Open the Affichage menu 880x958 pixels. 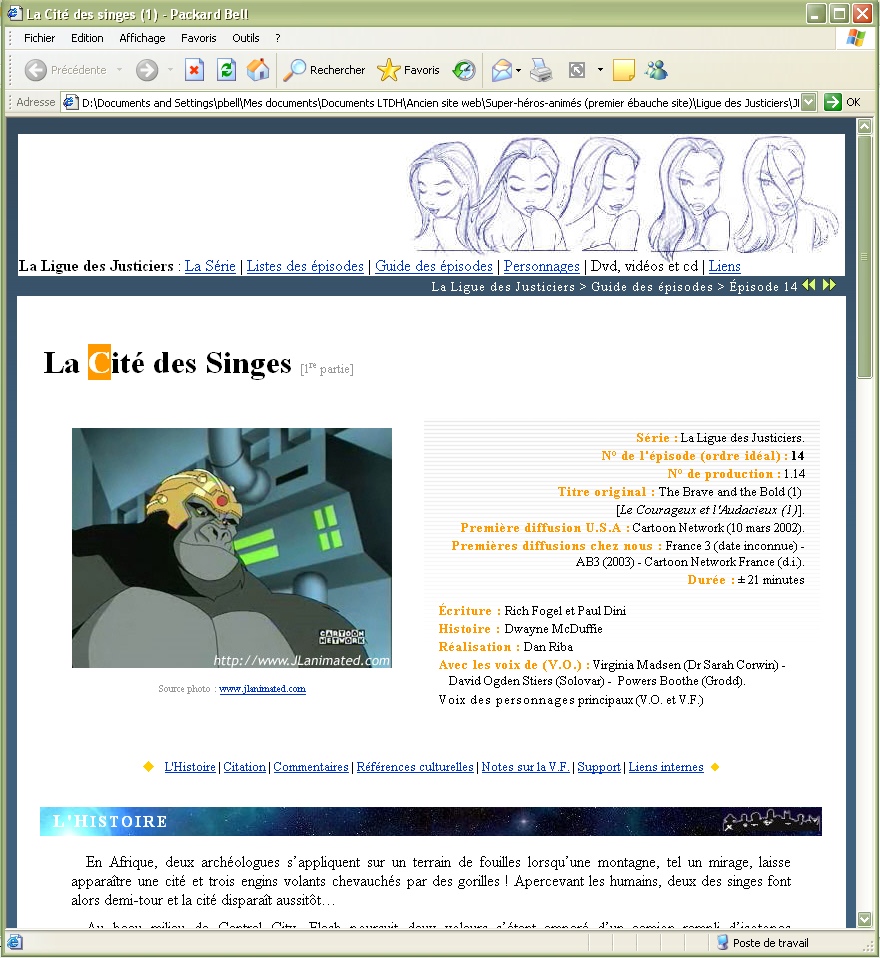point(142,38)
